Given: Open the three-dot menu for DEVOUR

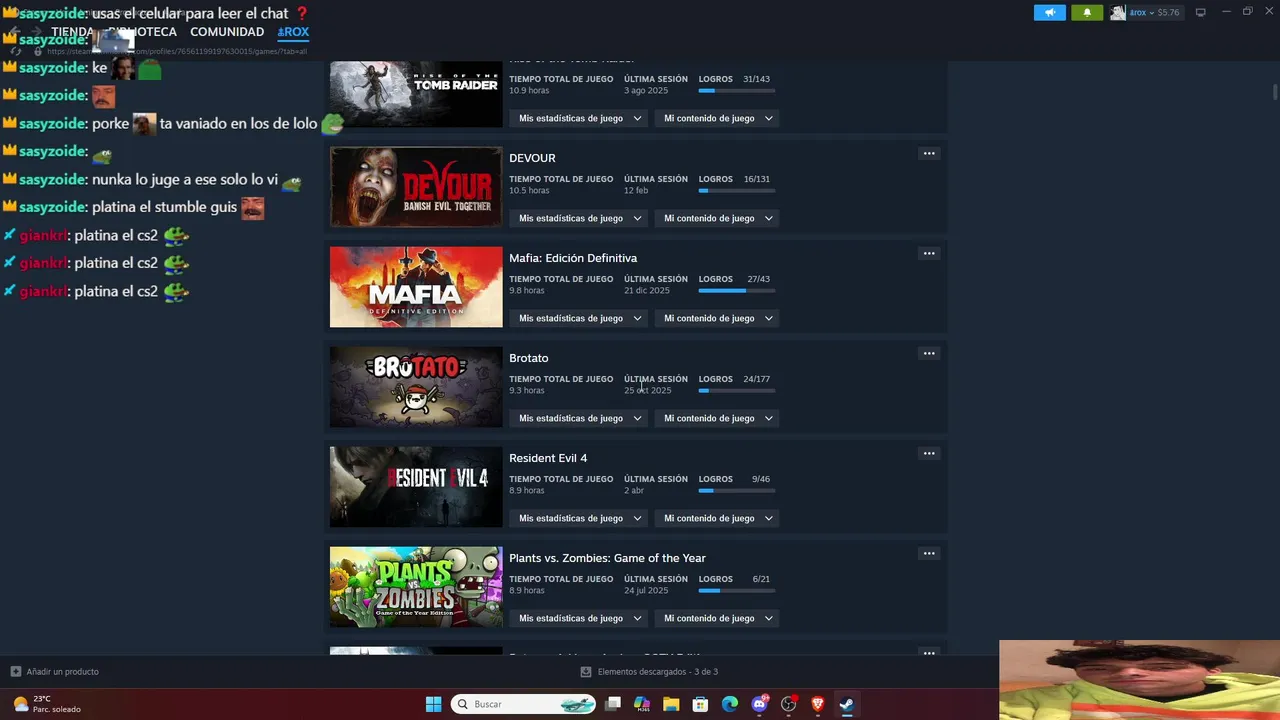Looking at the screenshot, I should [x=929, y=153].
